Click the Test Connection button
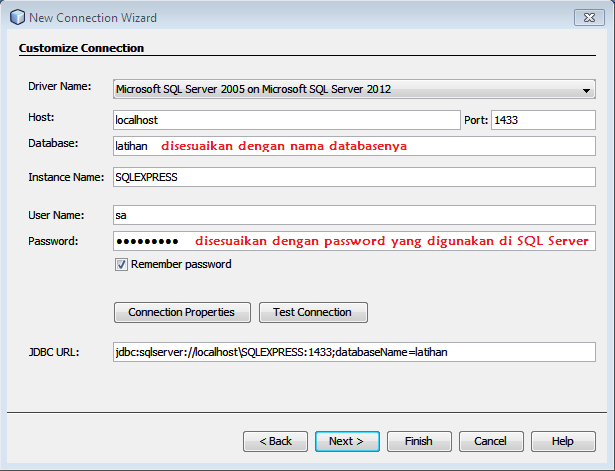This screenshot has width=615, height=471. click(313, 312)
